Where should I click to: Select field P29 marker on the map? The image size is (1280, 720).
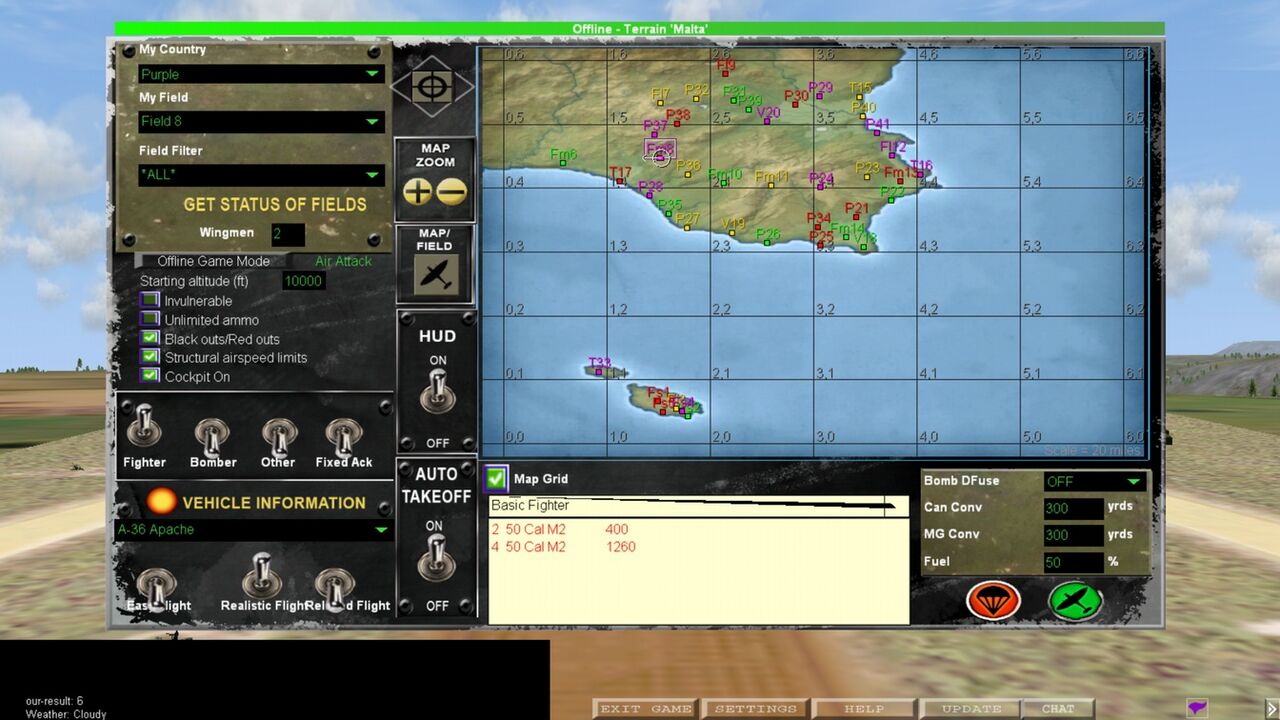[818, 97]
